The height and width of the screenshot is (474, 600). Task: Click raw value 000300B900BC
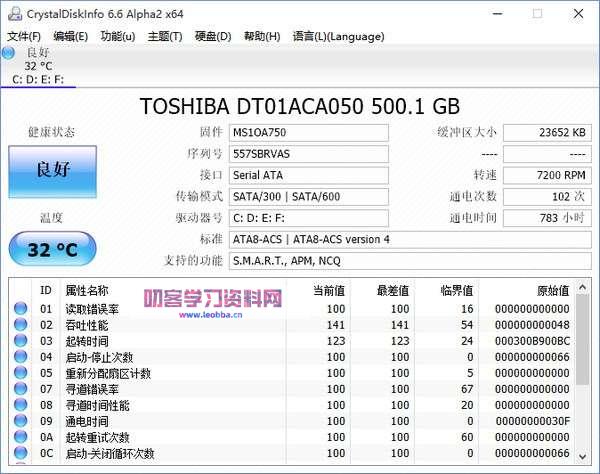[x=532, y=341]
